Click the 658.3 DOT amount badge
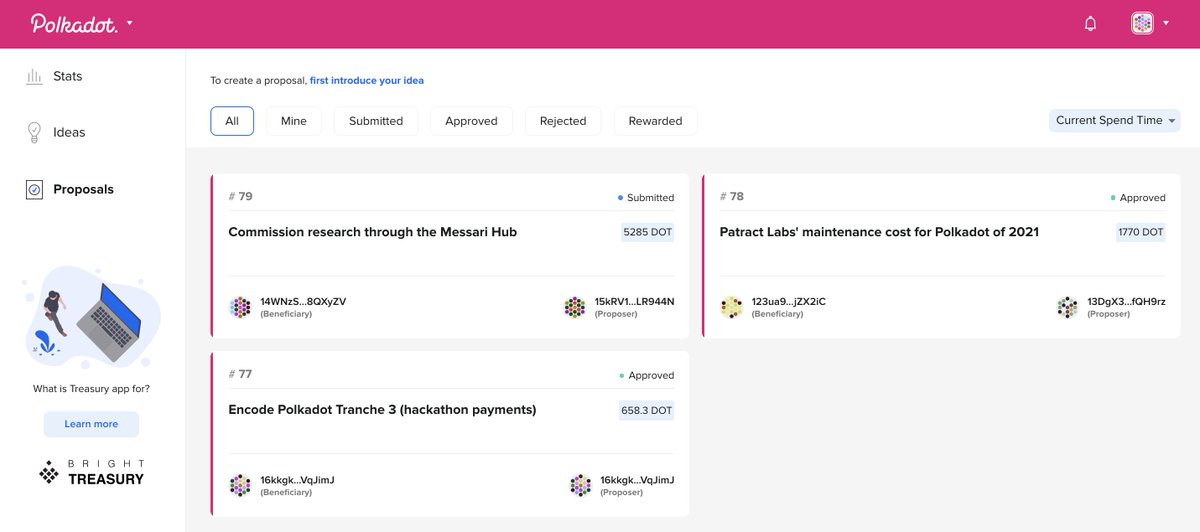This screenshot has width=1200, height=532. click(646, 410)
